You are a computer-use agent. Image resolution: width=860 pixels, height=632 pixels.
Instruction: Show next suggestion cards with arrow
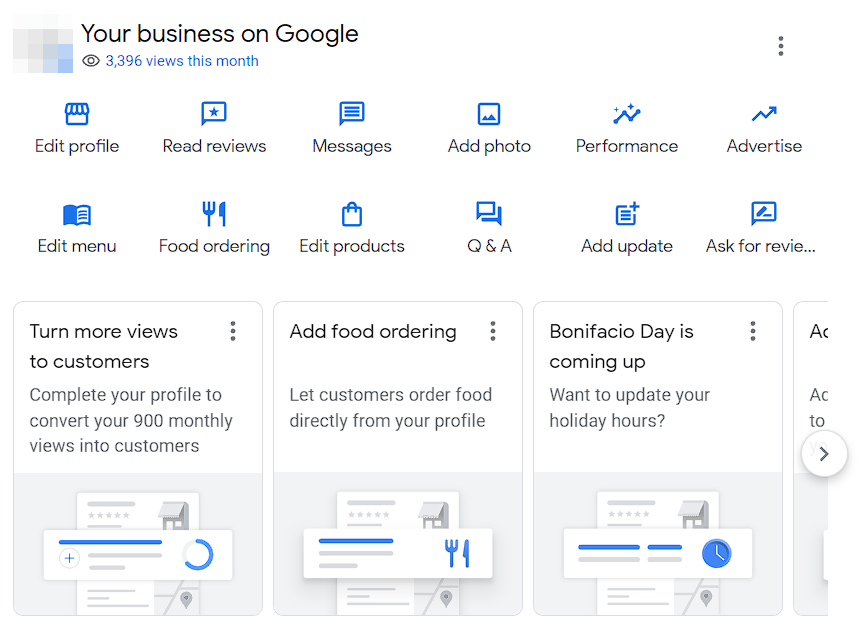[824, 454]
